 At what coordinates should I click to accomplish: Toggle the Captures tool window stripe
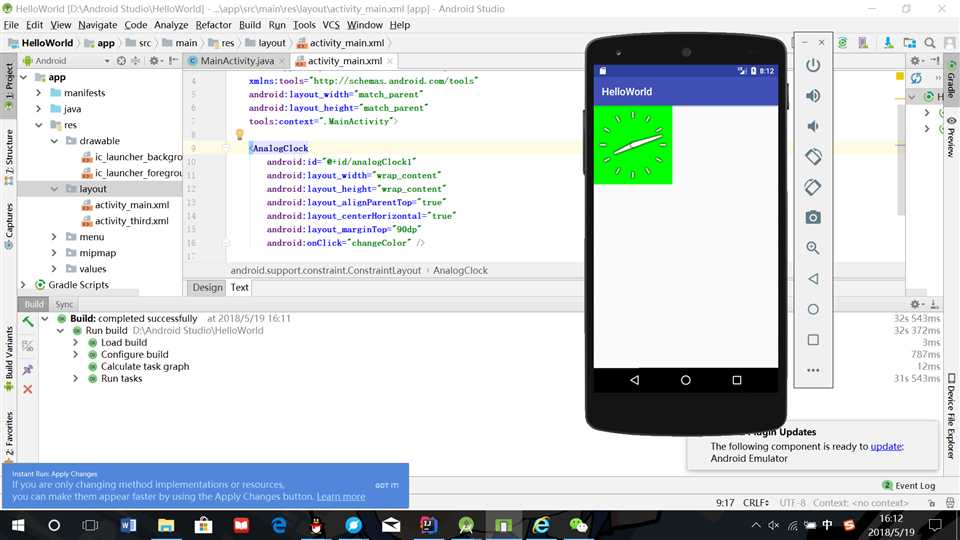(x=9, y=227)
